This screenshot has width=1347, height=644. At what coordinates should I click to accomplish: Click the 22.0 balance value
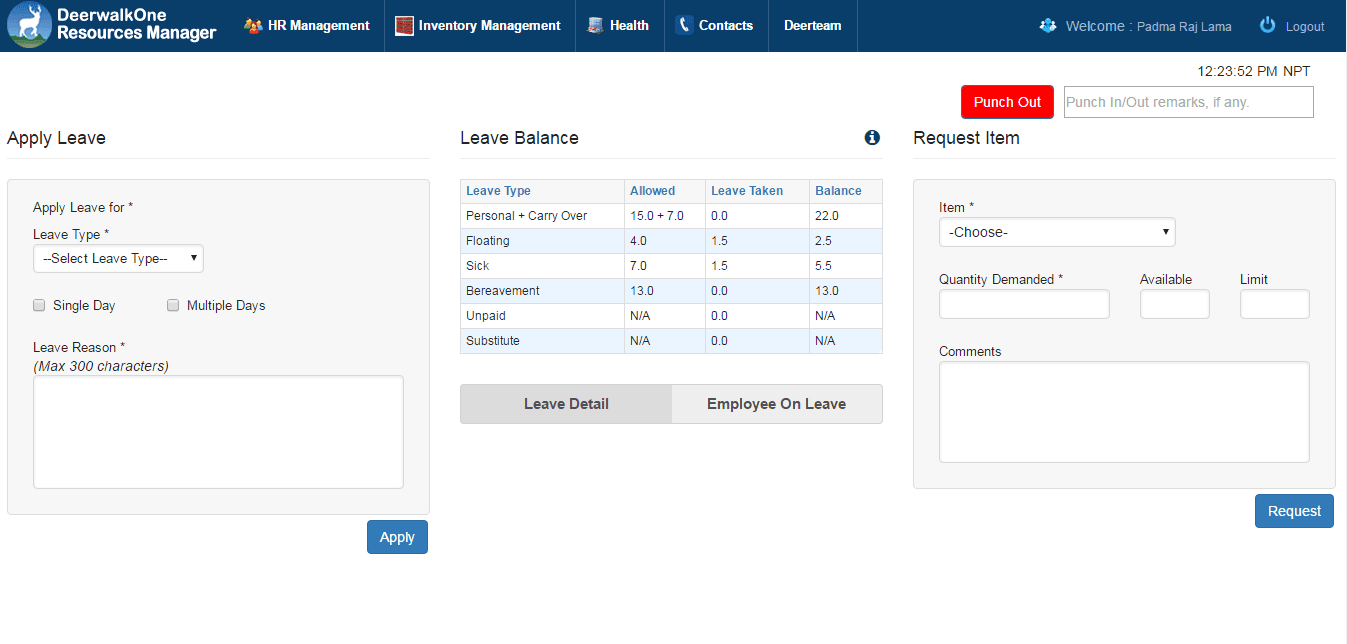(x=827, y=216)
